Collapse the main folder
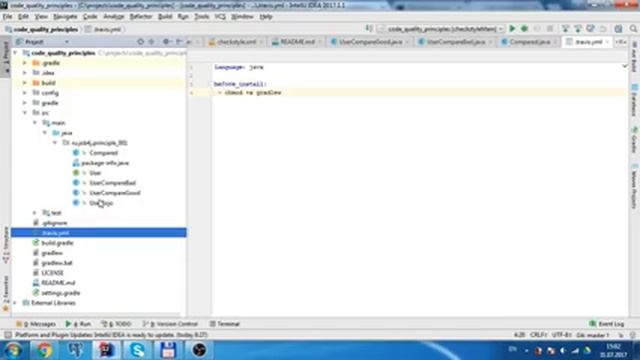This screenshot has height=360, width=640. 35,122
